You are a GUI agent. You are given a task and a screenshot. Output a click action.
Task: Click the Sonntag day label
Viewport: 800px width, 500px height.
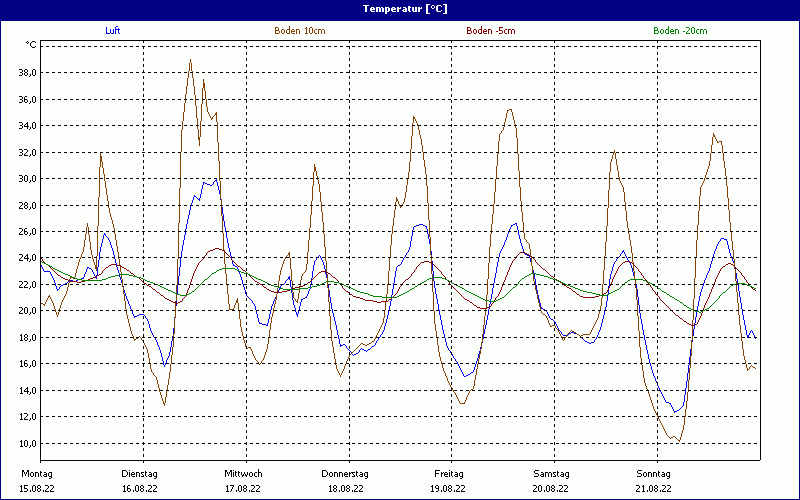click(654, 473)
